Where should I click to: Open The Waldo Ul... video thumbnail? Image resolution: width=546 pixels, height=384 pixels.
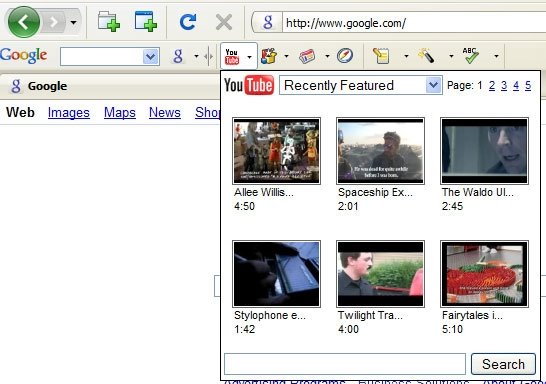click(x=484, y=151)
